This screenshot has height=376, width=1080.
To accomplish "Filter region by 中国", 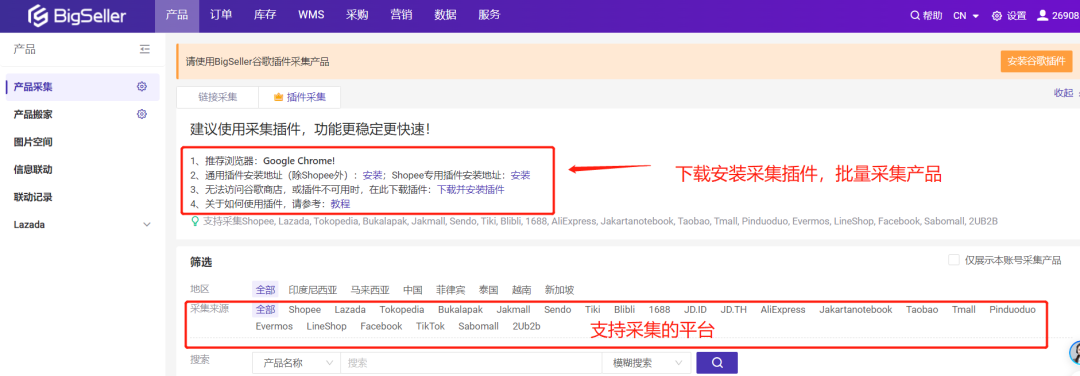I will (x=413, y=290).
